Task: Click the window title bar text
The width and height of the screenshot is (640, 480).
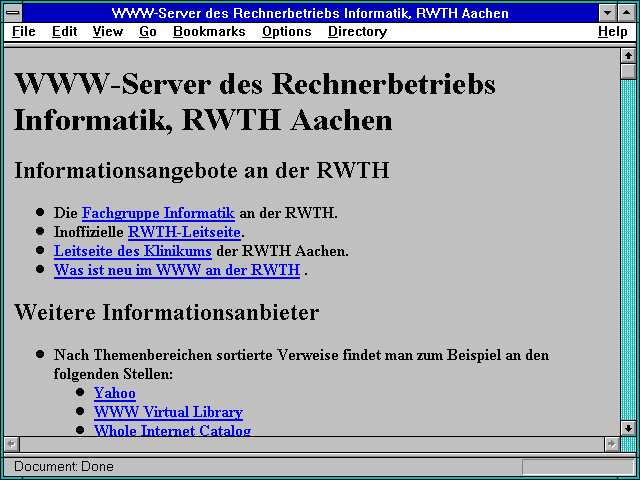Action: (x=310, y=13)
